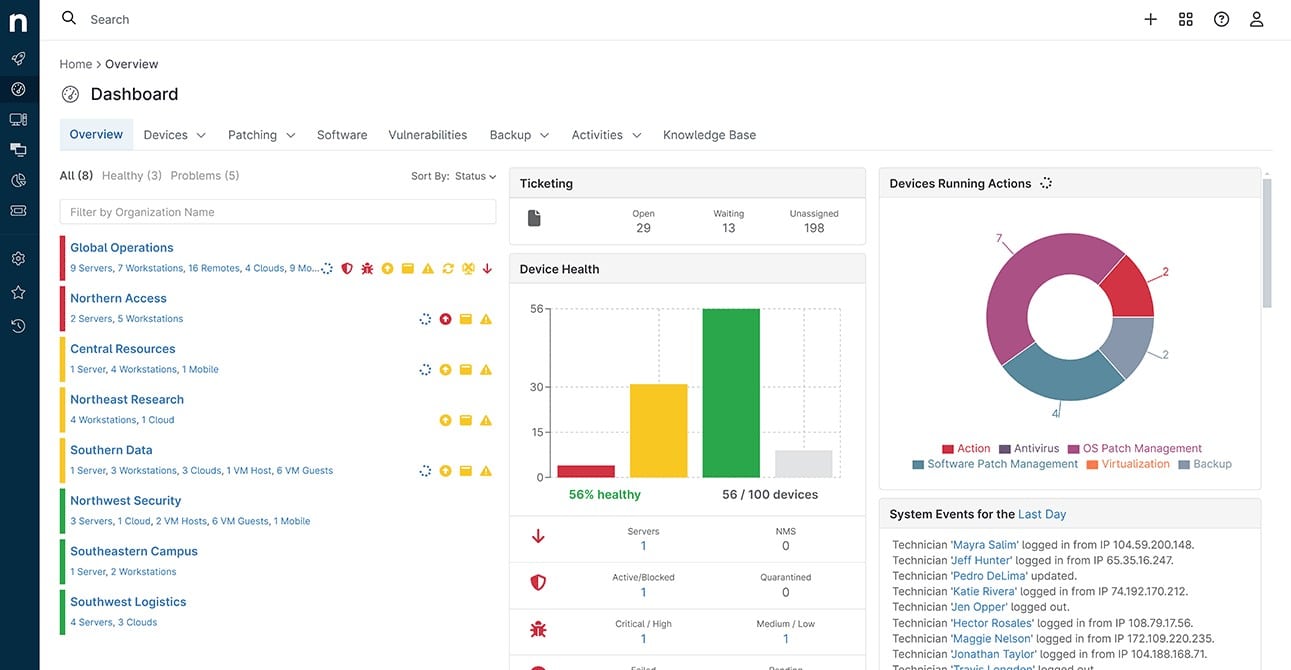Image resolution: width=1291 pixels, height=670 pixels.
Task: Expand the Patching tab dropdown
Action: coord(291,135)
